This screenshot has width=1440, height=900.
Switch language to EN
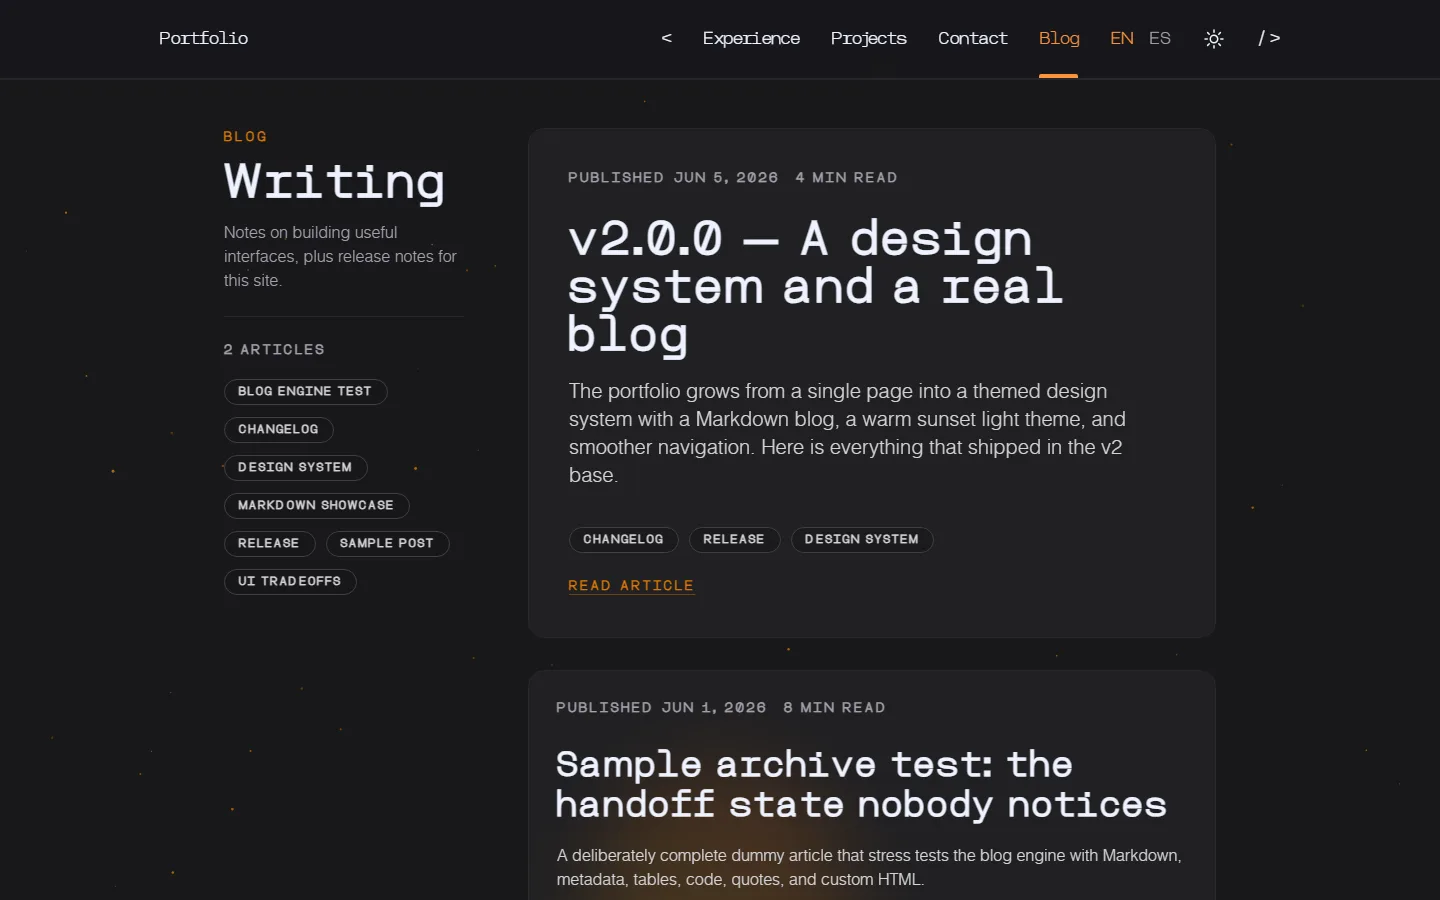[x=1122, y=38]
